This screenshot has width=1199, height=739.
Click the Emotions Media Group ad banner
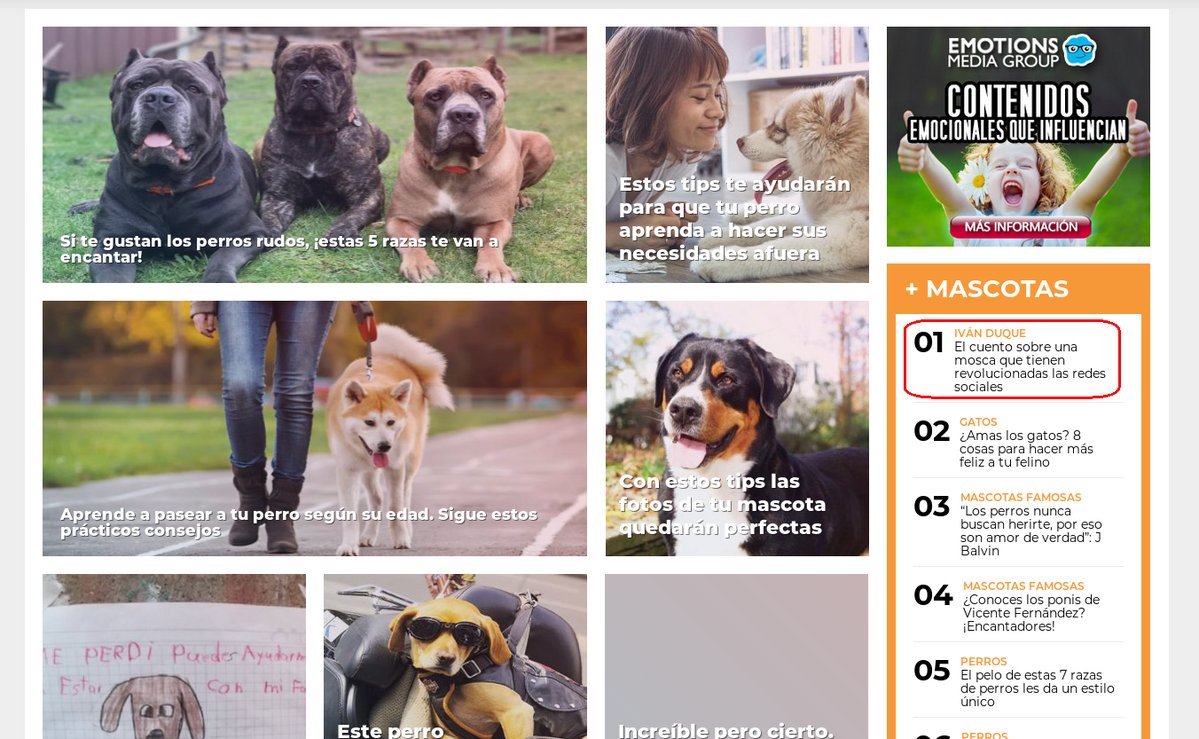pyautogui.click(x=1018, y=137)
